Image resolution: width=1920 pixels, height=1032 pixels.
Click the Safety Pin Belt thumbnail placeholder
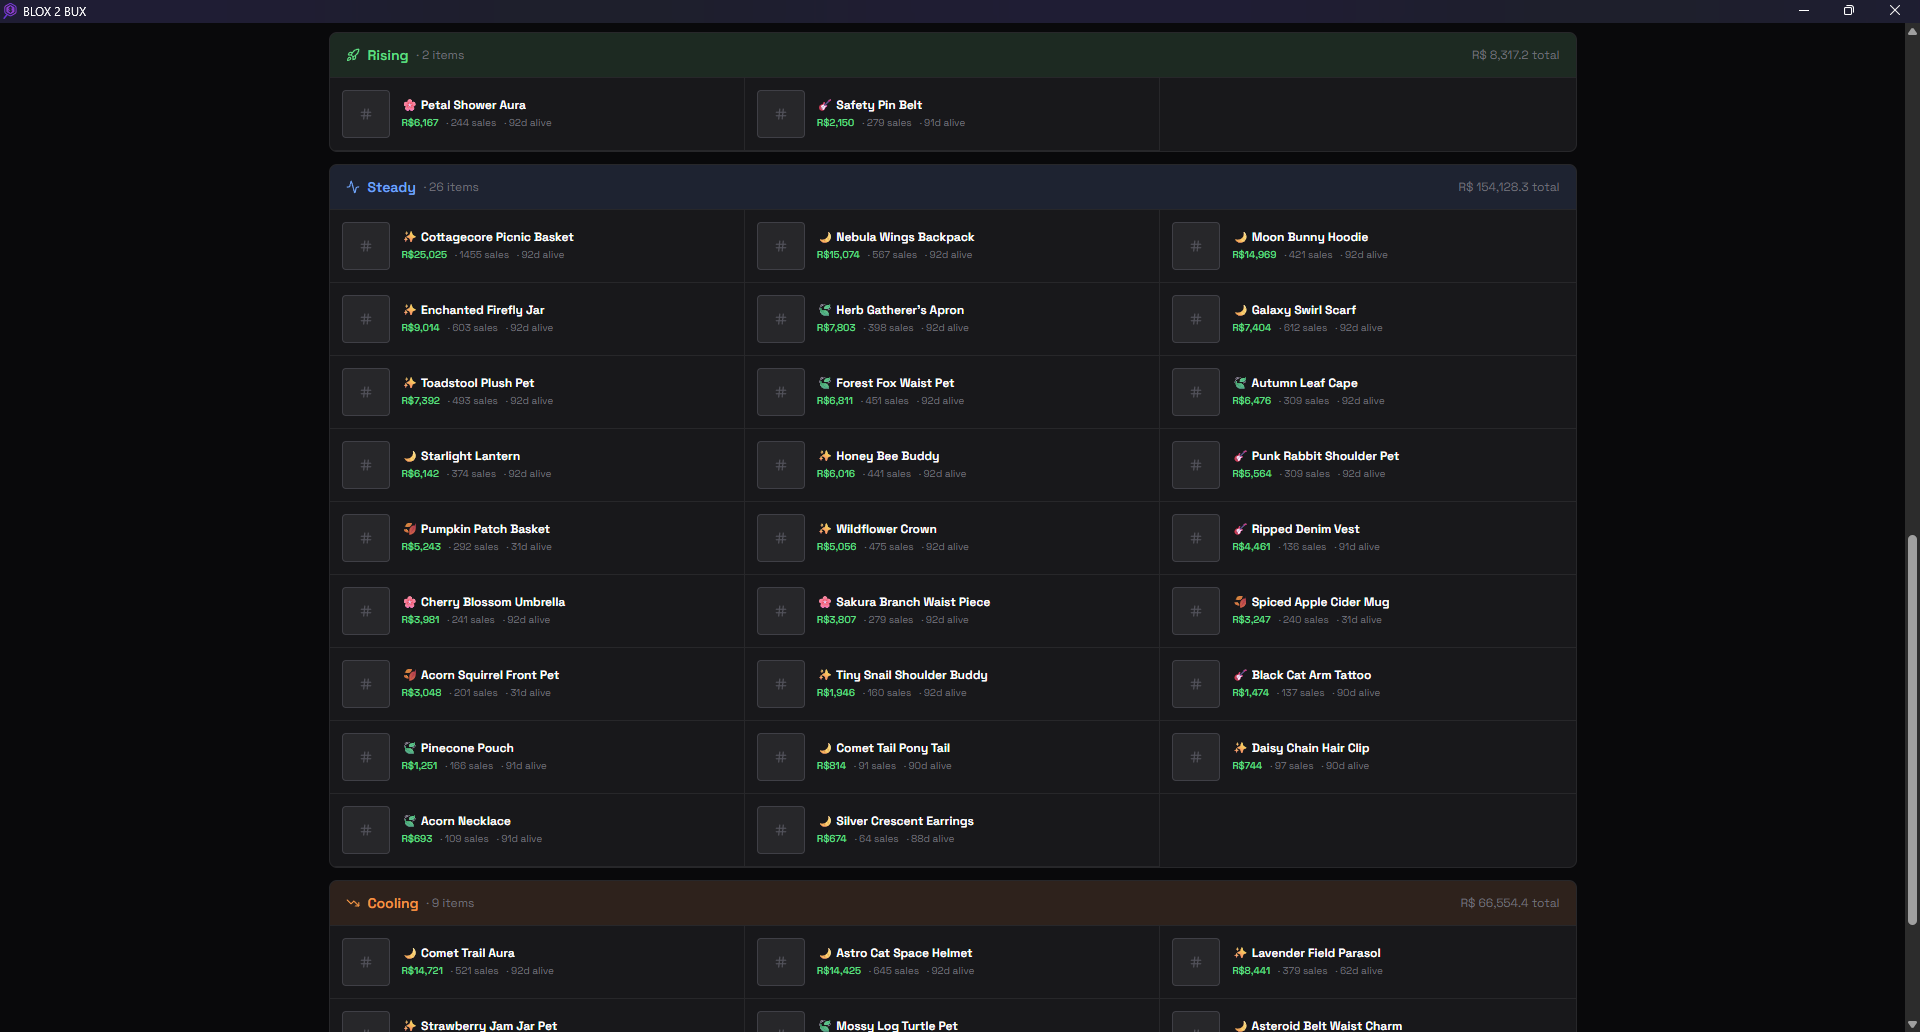pos(780,114)
